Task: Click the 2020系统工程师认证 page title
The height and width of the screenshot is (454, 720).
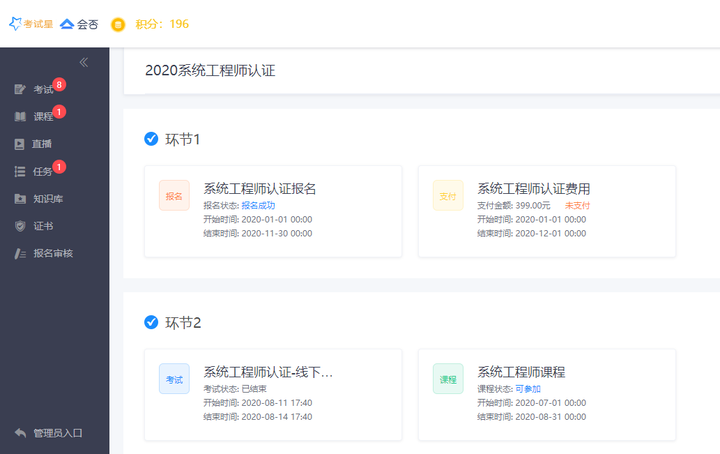Action: (x=210, y=71)
